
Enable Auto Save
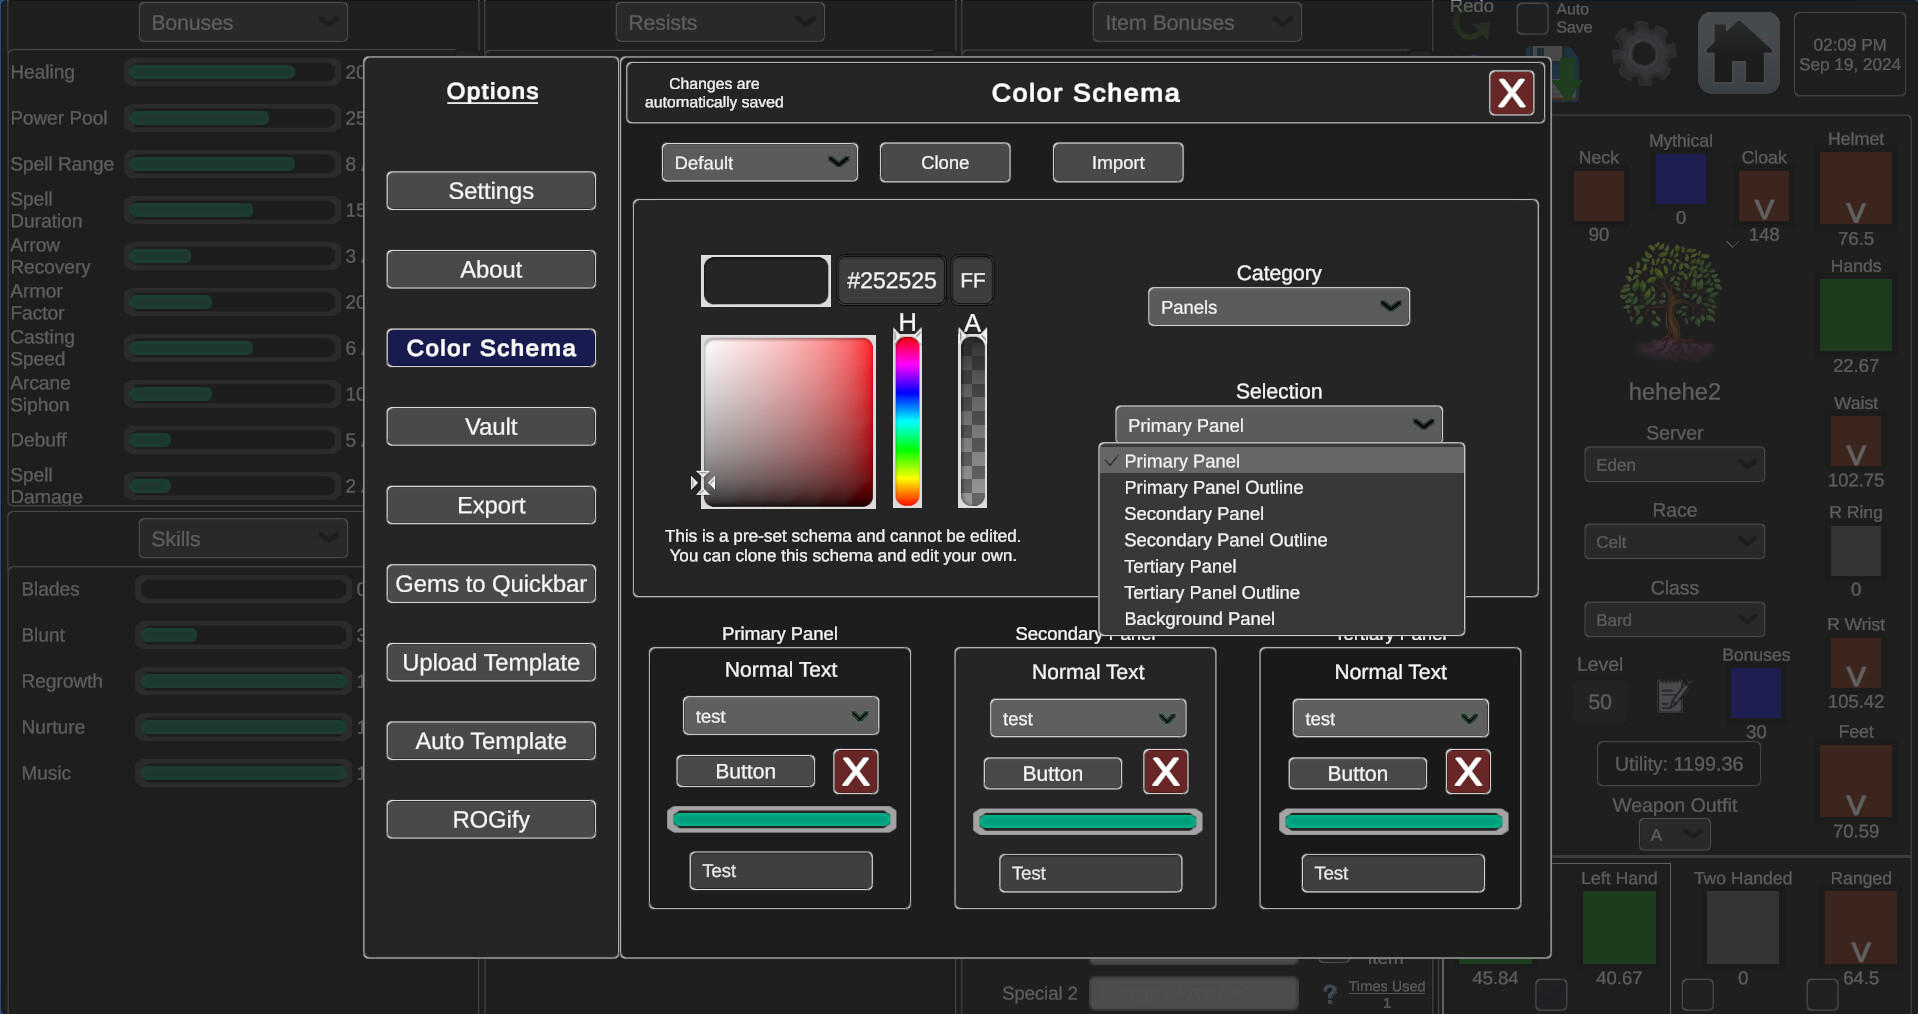tap(1531, 19)
